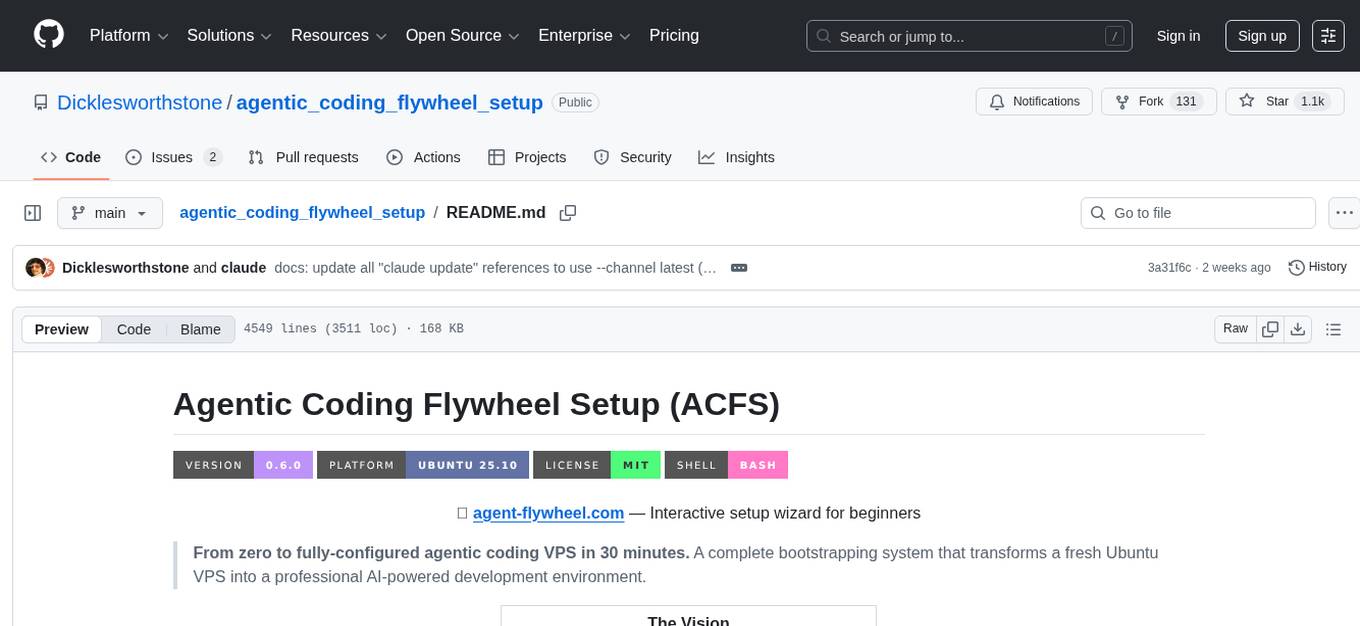Open the main branch dropdown
The height and width of the screenshot is (626, 1360).
(x=110, y=212)
